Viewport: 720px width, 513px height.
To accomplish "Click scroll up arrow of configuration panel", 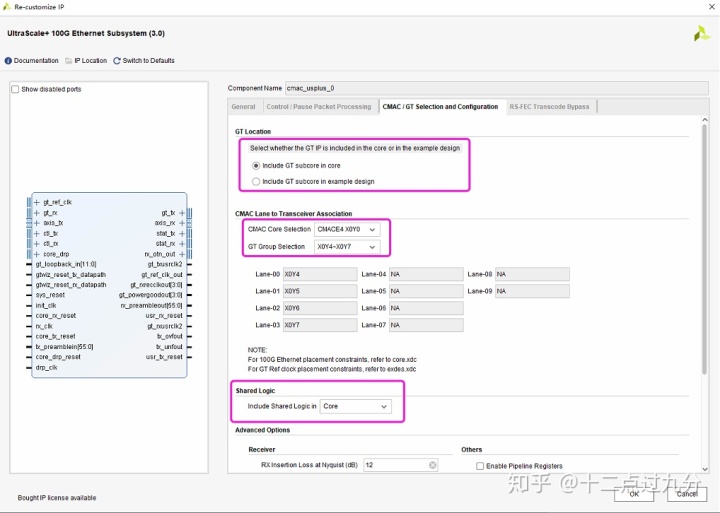I will click(x=705, y=120).
